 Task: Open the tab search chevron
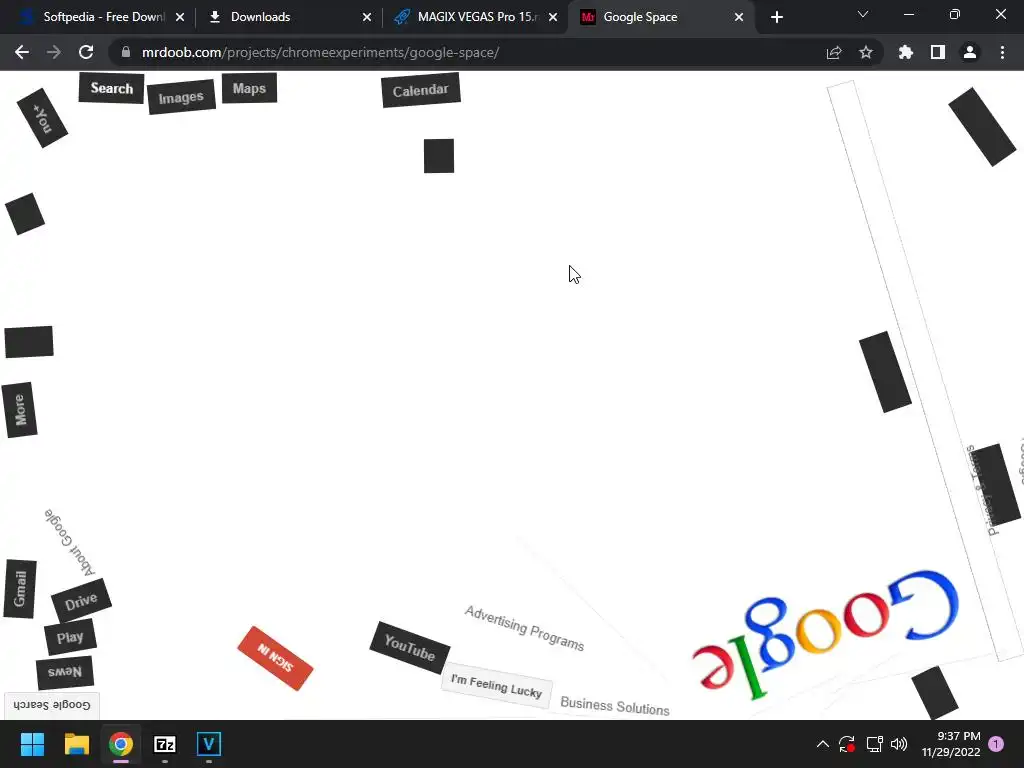pyautogui.click(x=863, y=14)
